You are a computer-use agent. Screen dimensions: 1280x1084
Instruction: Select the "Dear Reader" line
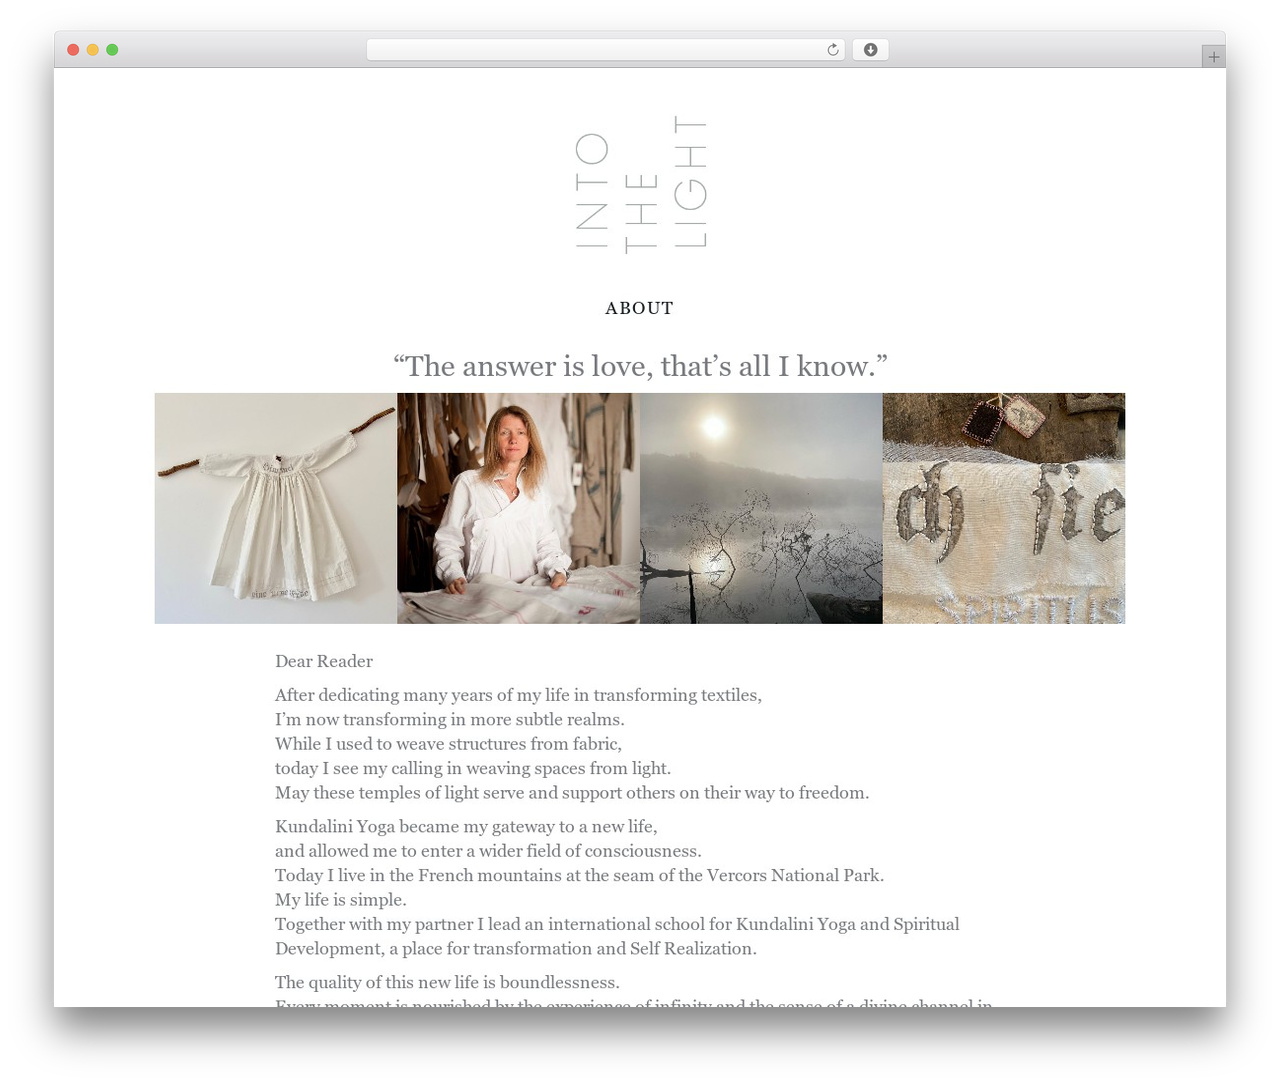[324, 661]
